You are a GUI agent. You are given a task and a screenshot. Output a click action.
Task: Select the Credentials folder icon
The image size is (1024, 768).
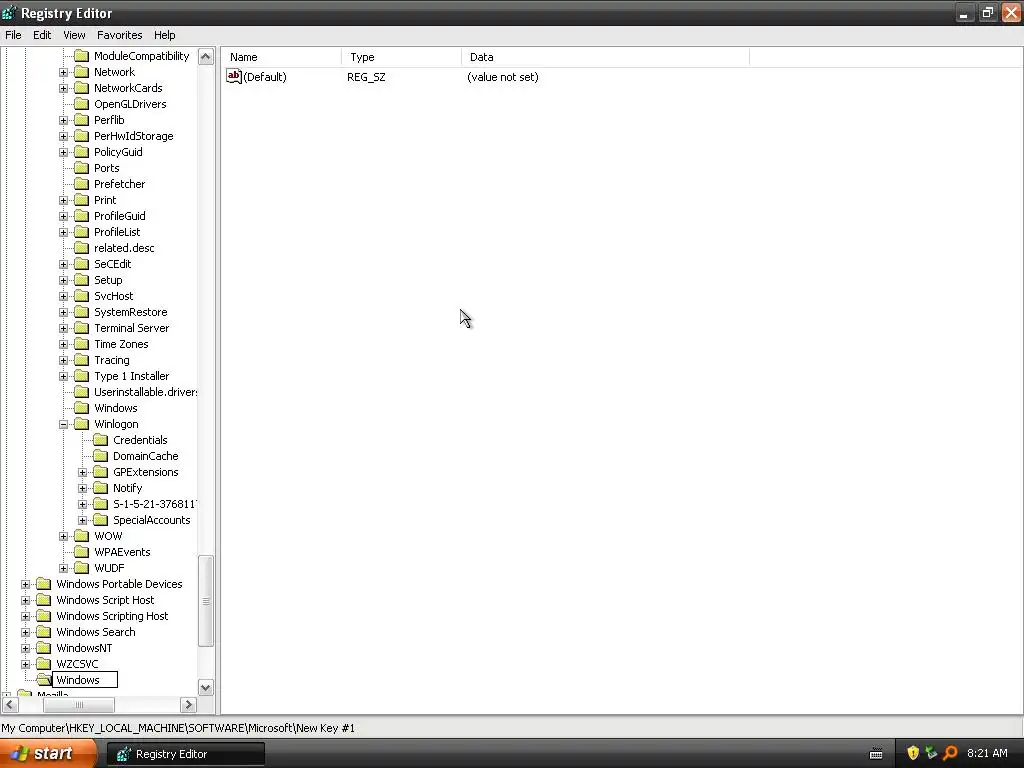tap(101, 440)
